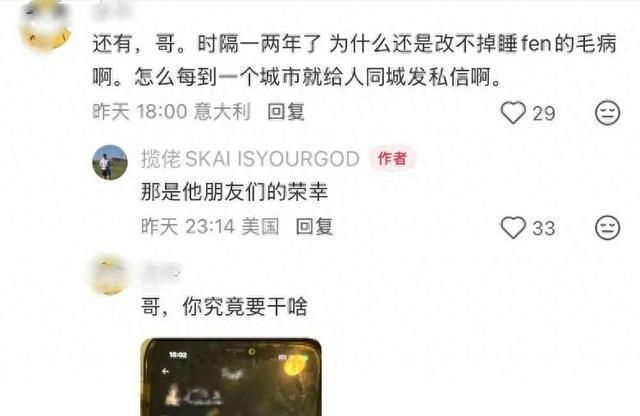The width and height of the screenshot is (640, 416).
Task: Open the blurred avatar above 哥，你究竟要干啥
Action: point(110,275)
